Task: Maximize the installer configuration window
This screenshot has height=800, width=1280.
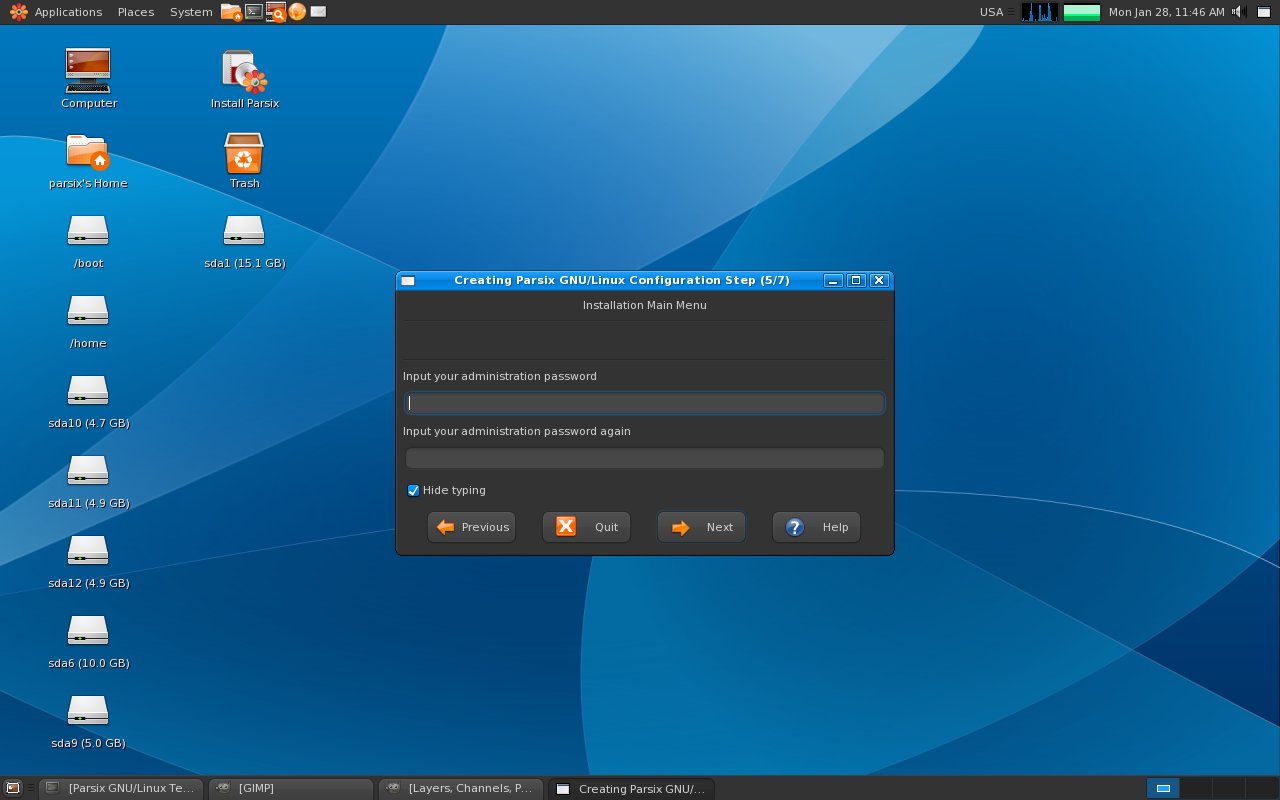Action: pos(856,280)
